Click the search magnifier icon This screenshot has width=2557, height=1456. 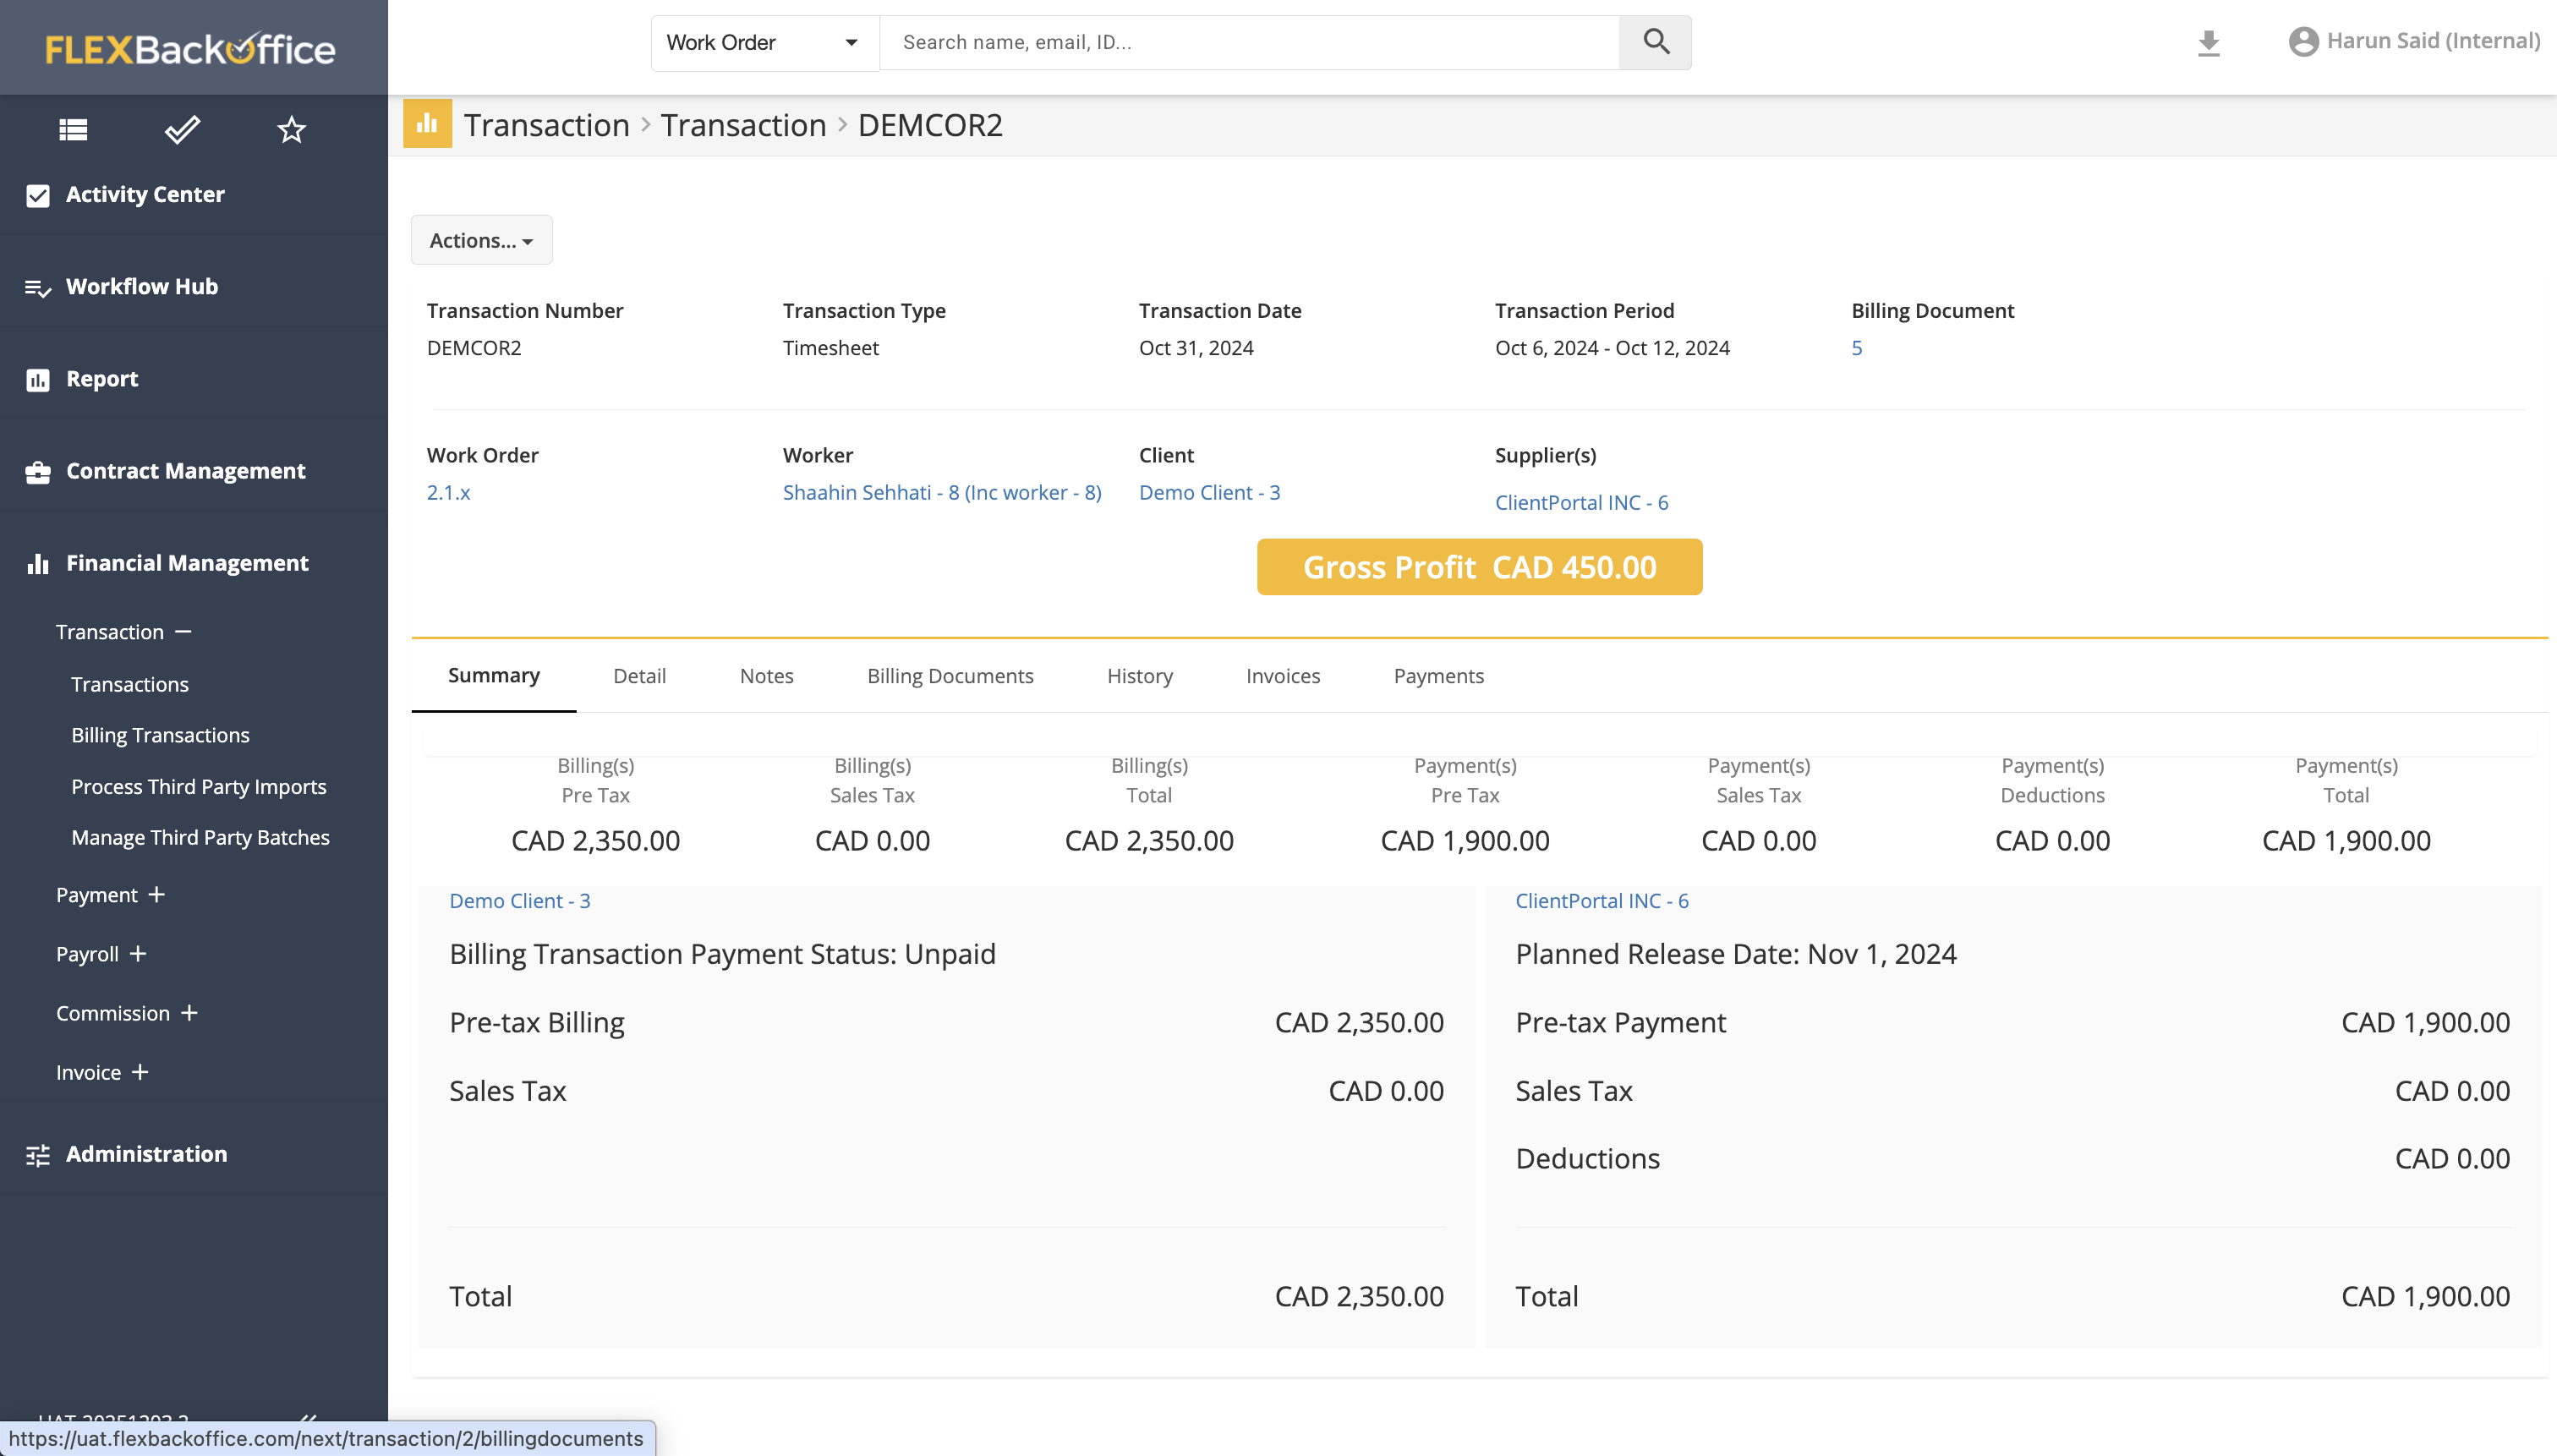[1655, 42]
